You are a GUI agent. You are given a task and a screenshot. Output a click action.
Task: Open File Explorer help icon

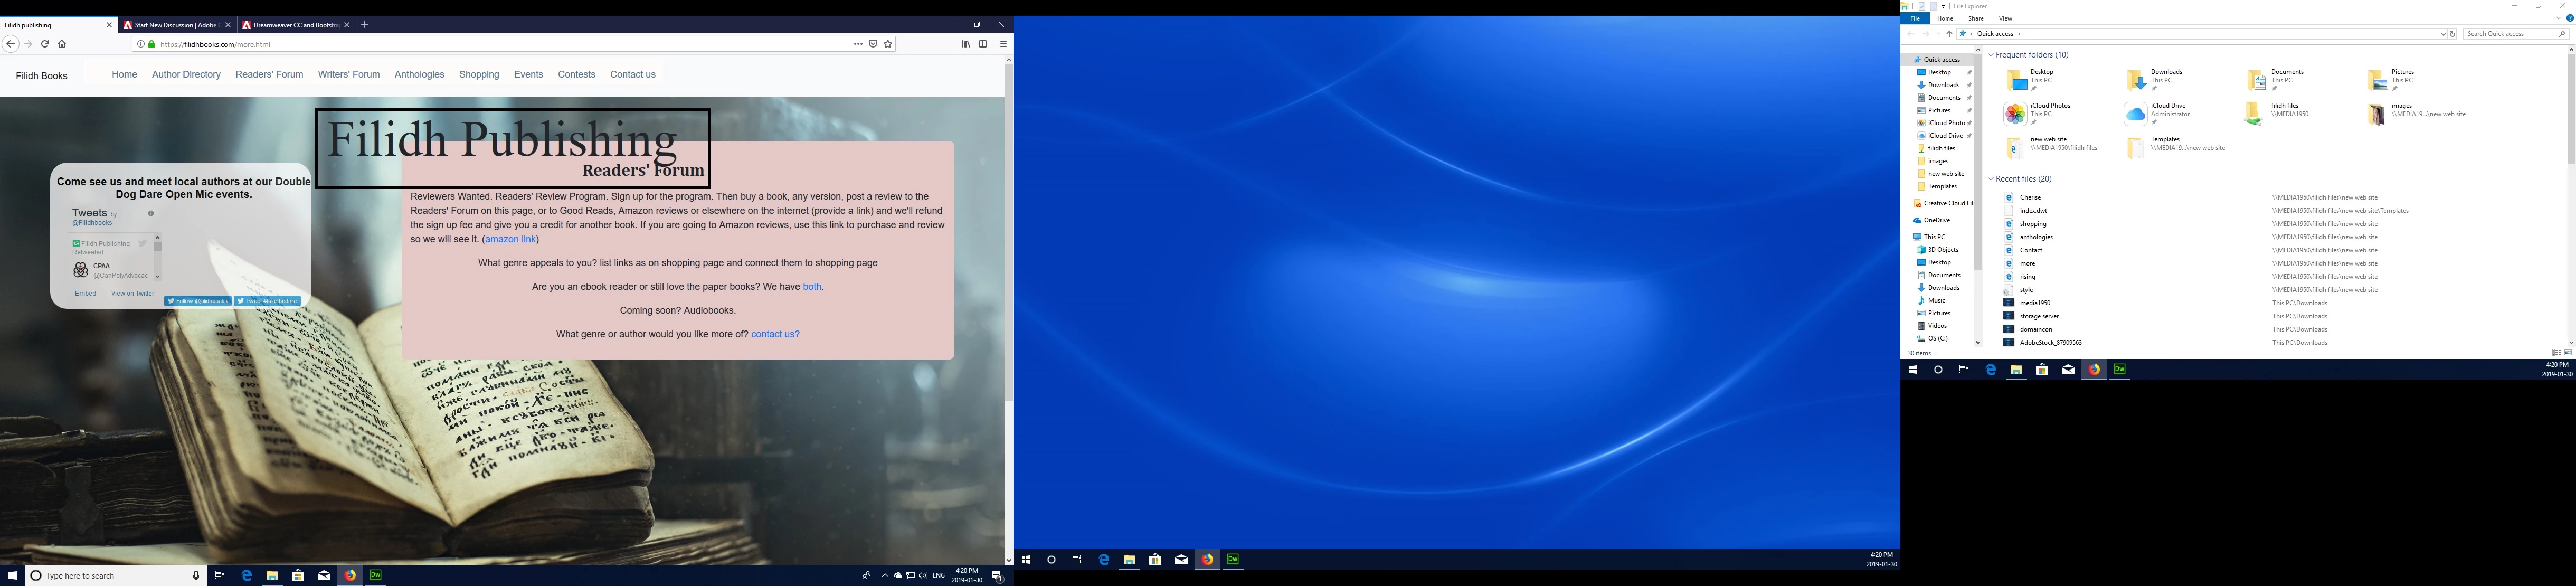pyautogui.click(x=2569, y=18)
